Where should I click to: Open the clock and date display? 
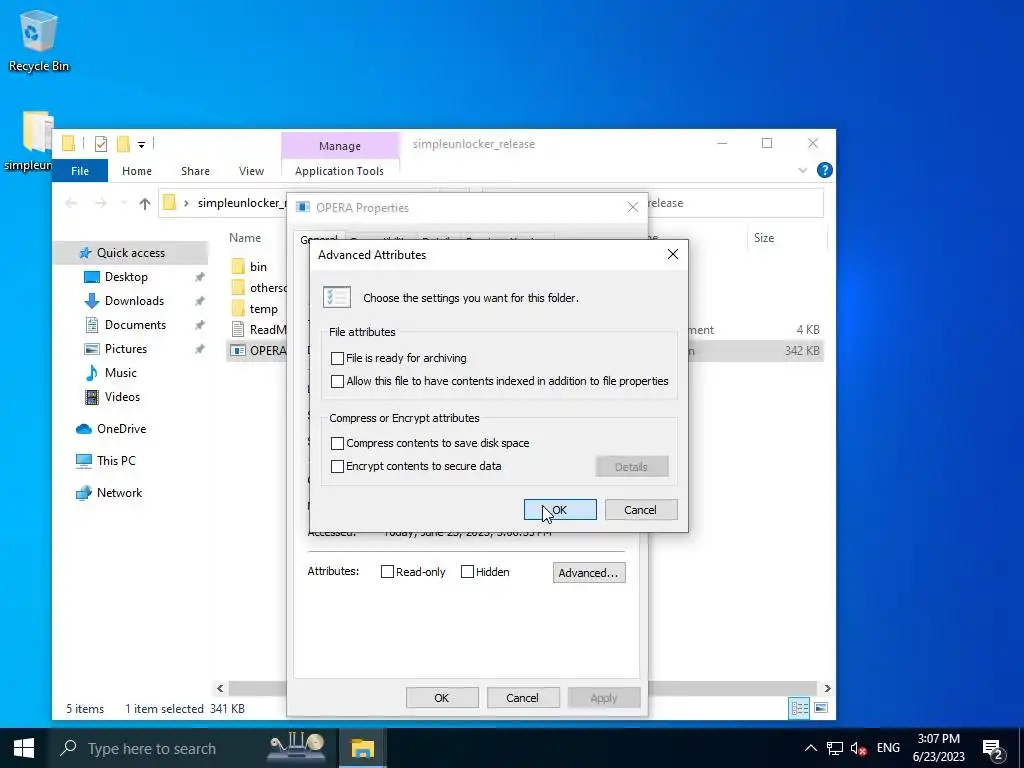coord(938,748)
